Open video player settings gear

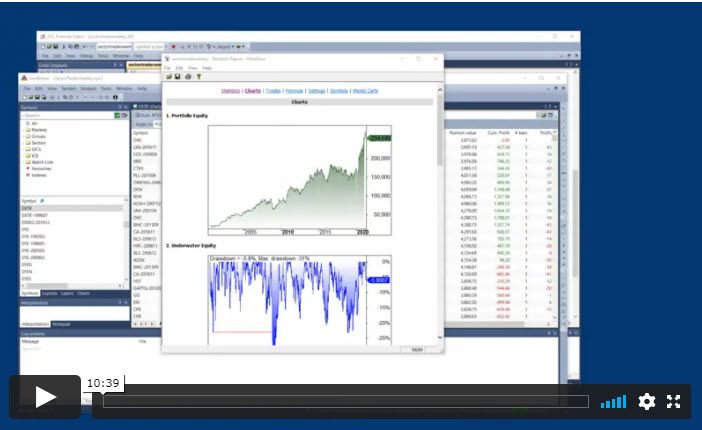[x=646, y=401]
